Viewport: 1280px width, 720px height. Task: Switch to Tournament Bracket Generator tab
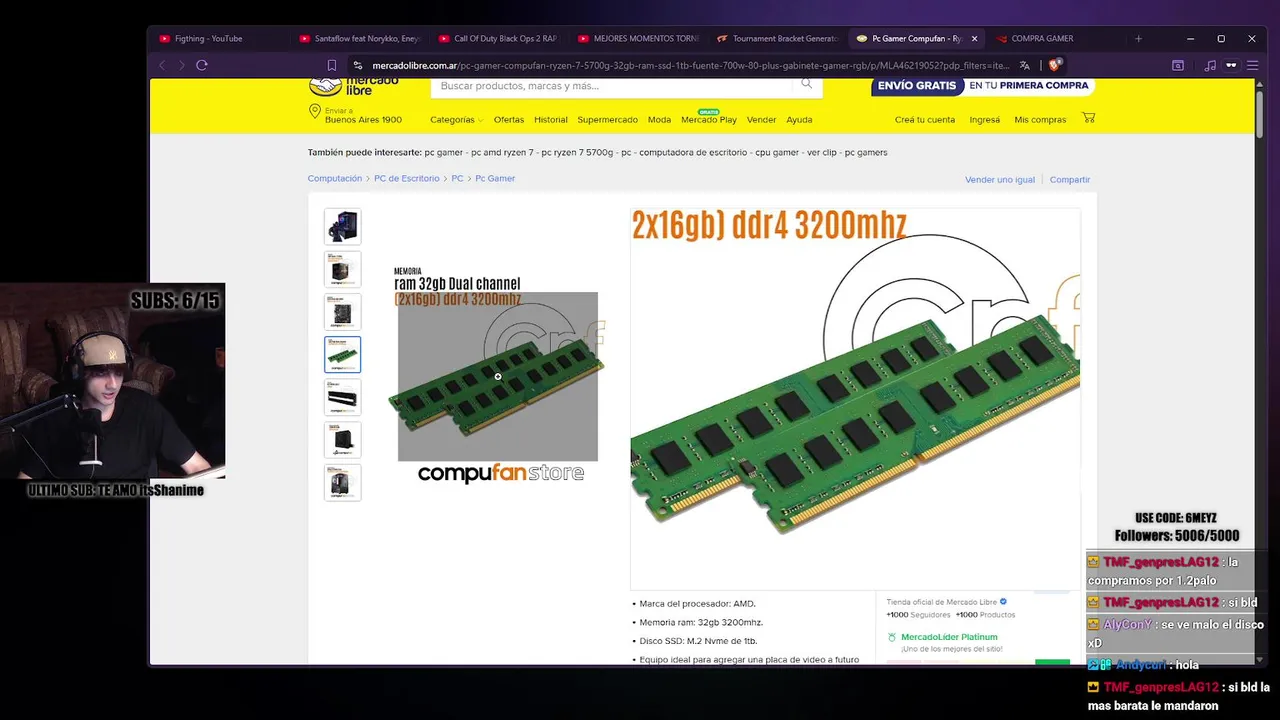pyautogui.click(x=776, y=38)
